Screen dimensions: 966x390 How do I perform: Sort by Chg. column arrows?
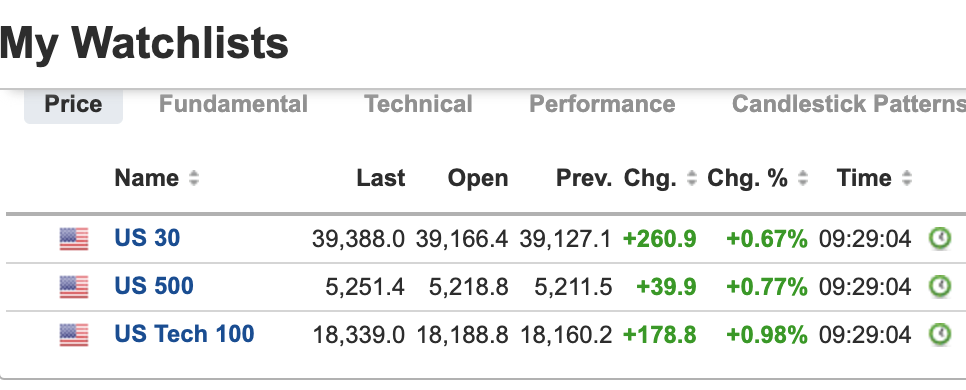(x=692, y=178)
